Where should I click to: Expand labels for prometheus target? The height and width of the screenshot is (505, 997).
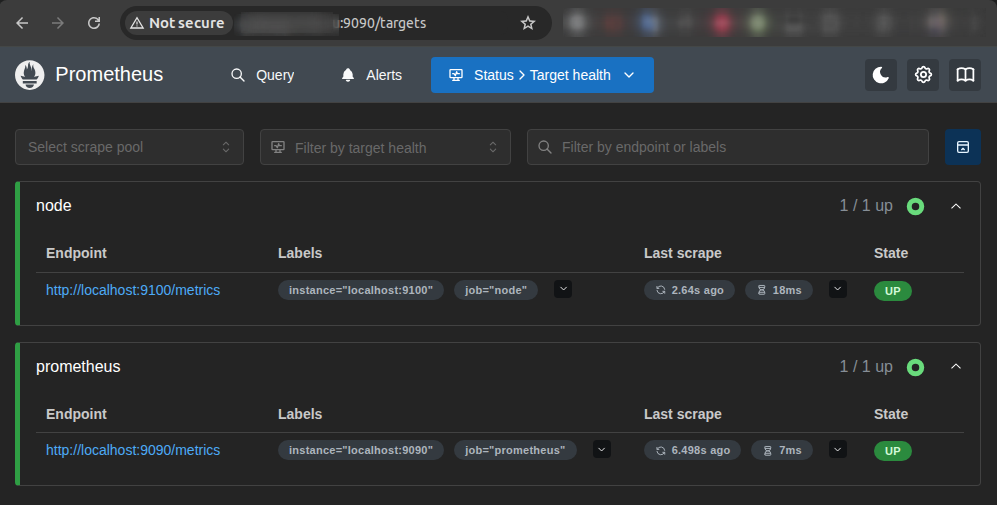coord(602,449)
